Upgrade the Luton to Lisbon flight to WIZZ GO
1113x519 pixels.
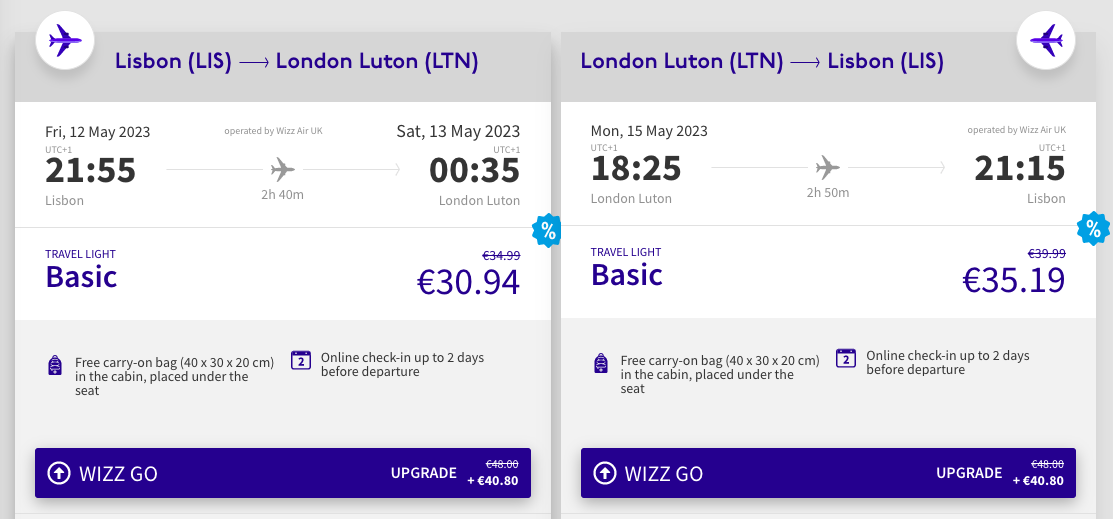pos(828,473)
